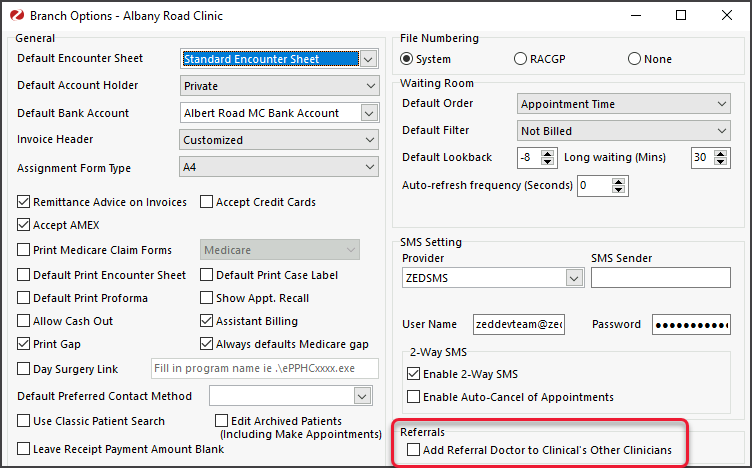The height and width of the screenshot is (468, 752).
Task: Expand the Default Bank Account dropdown
Action: [369, 113]
